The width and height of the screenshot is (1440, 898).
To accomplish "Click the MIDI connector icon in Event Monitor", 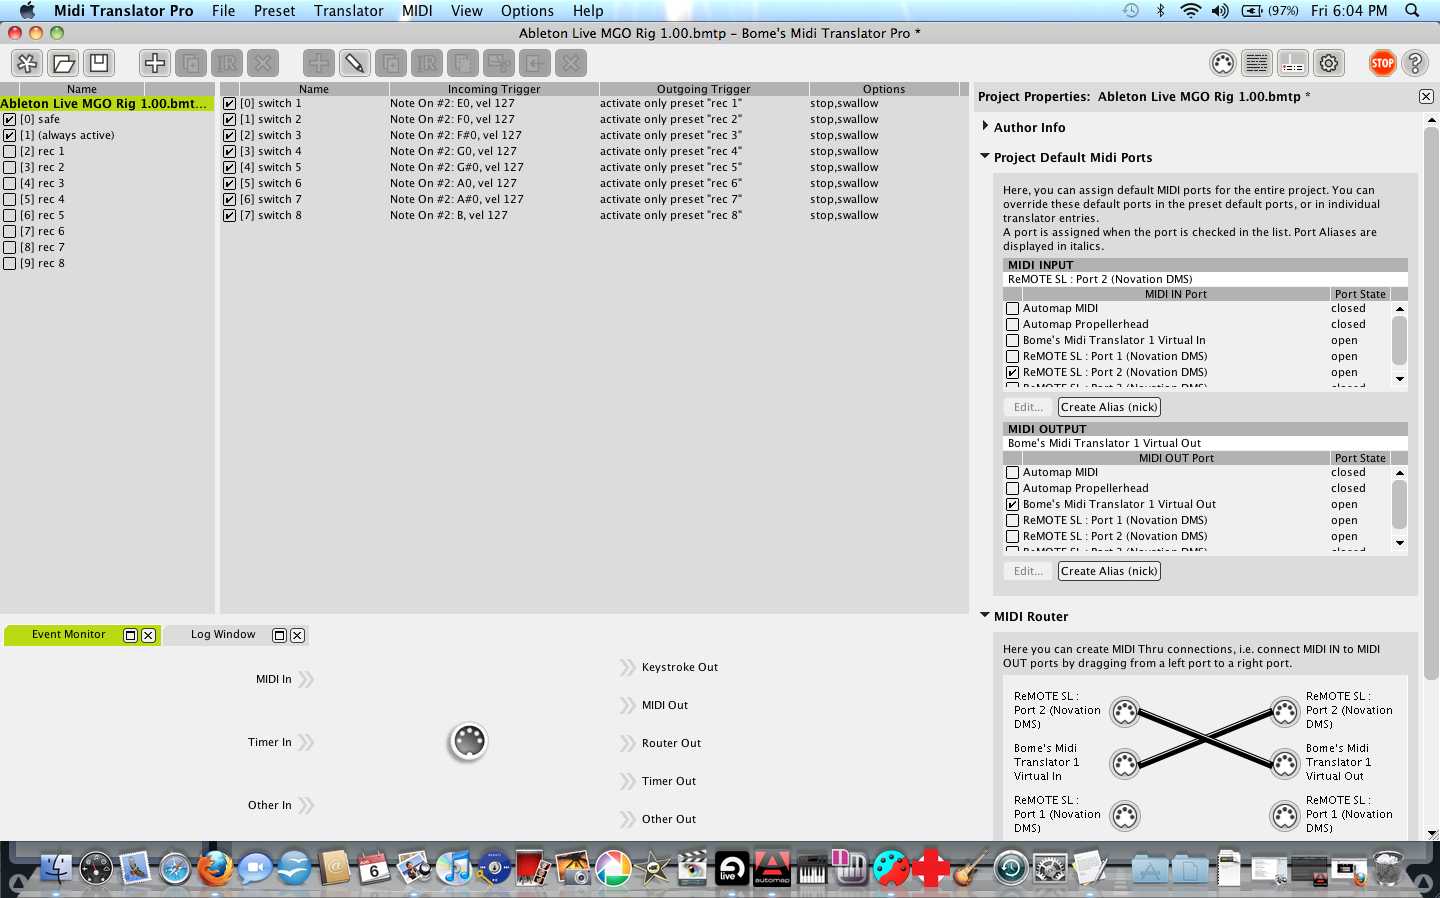I will pyautogui.click(x=468, y=741).
